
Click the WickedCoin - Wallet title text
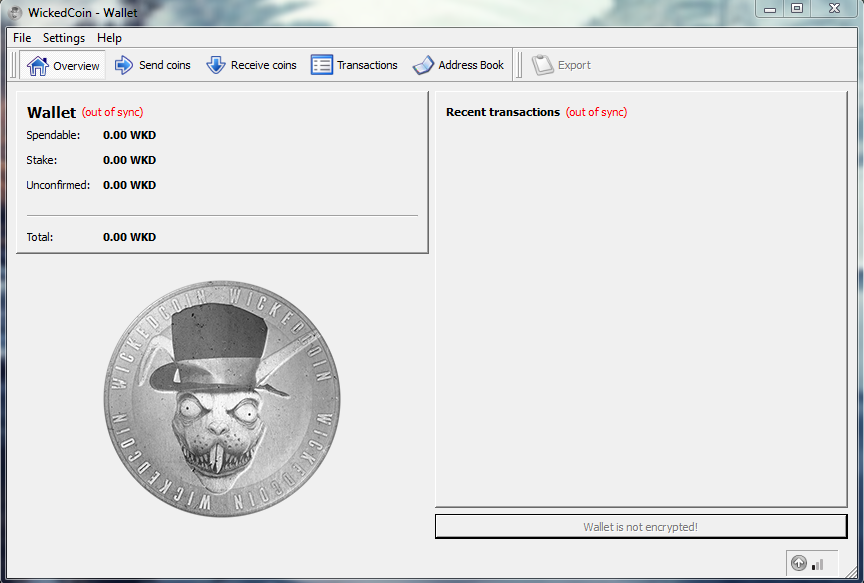click(x=83, y=12)
